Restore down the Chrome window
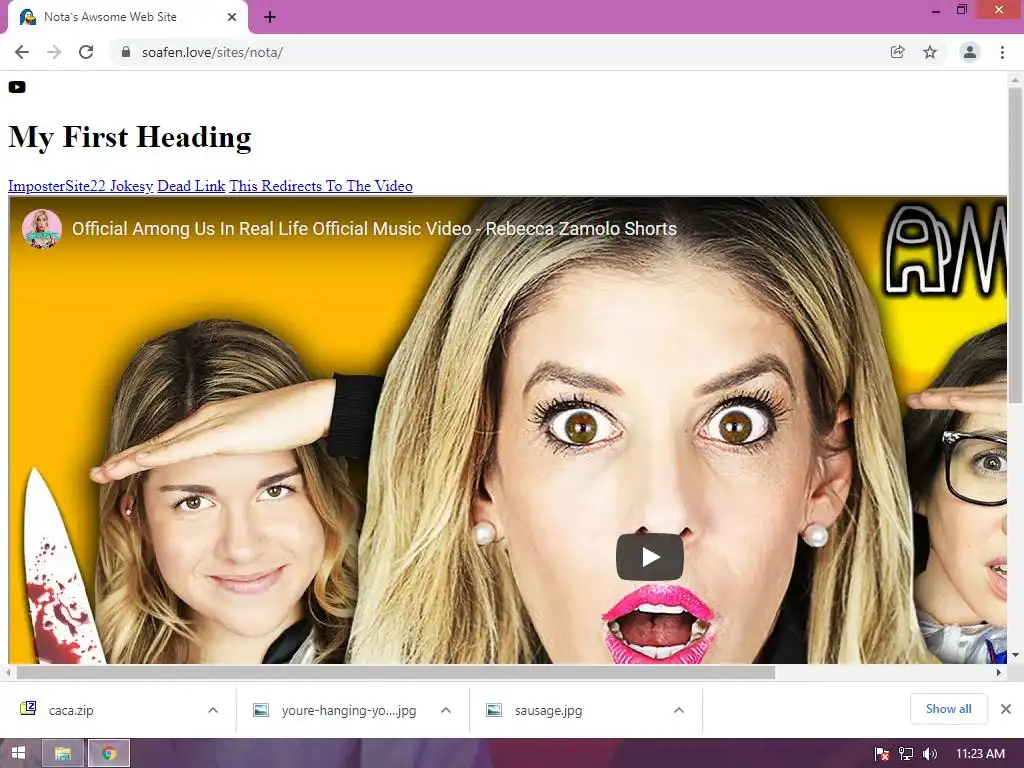Screen dimensions: 1024x768 pyautogui.click(x=961, y=10)
